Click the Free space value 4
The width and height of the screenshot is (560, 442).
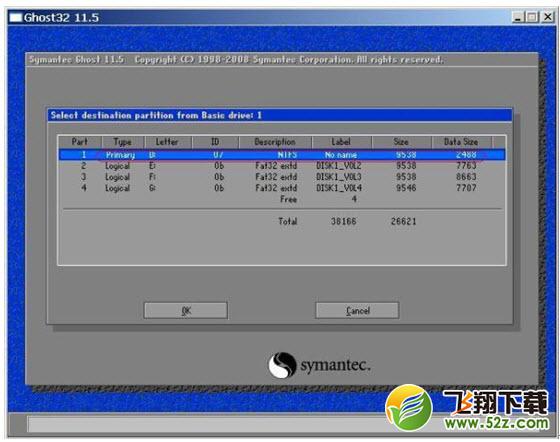click(354, 199)
